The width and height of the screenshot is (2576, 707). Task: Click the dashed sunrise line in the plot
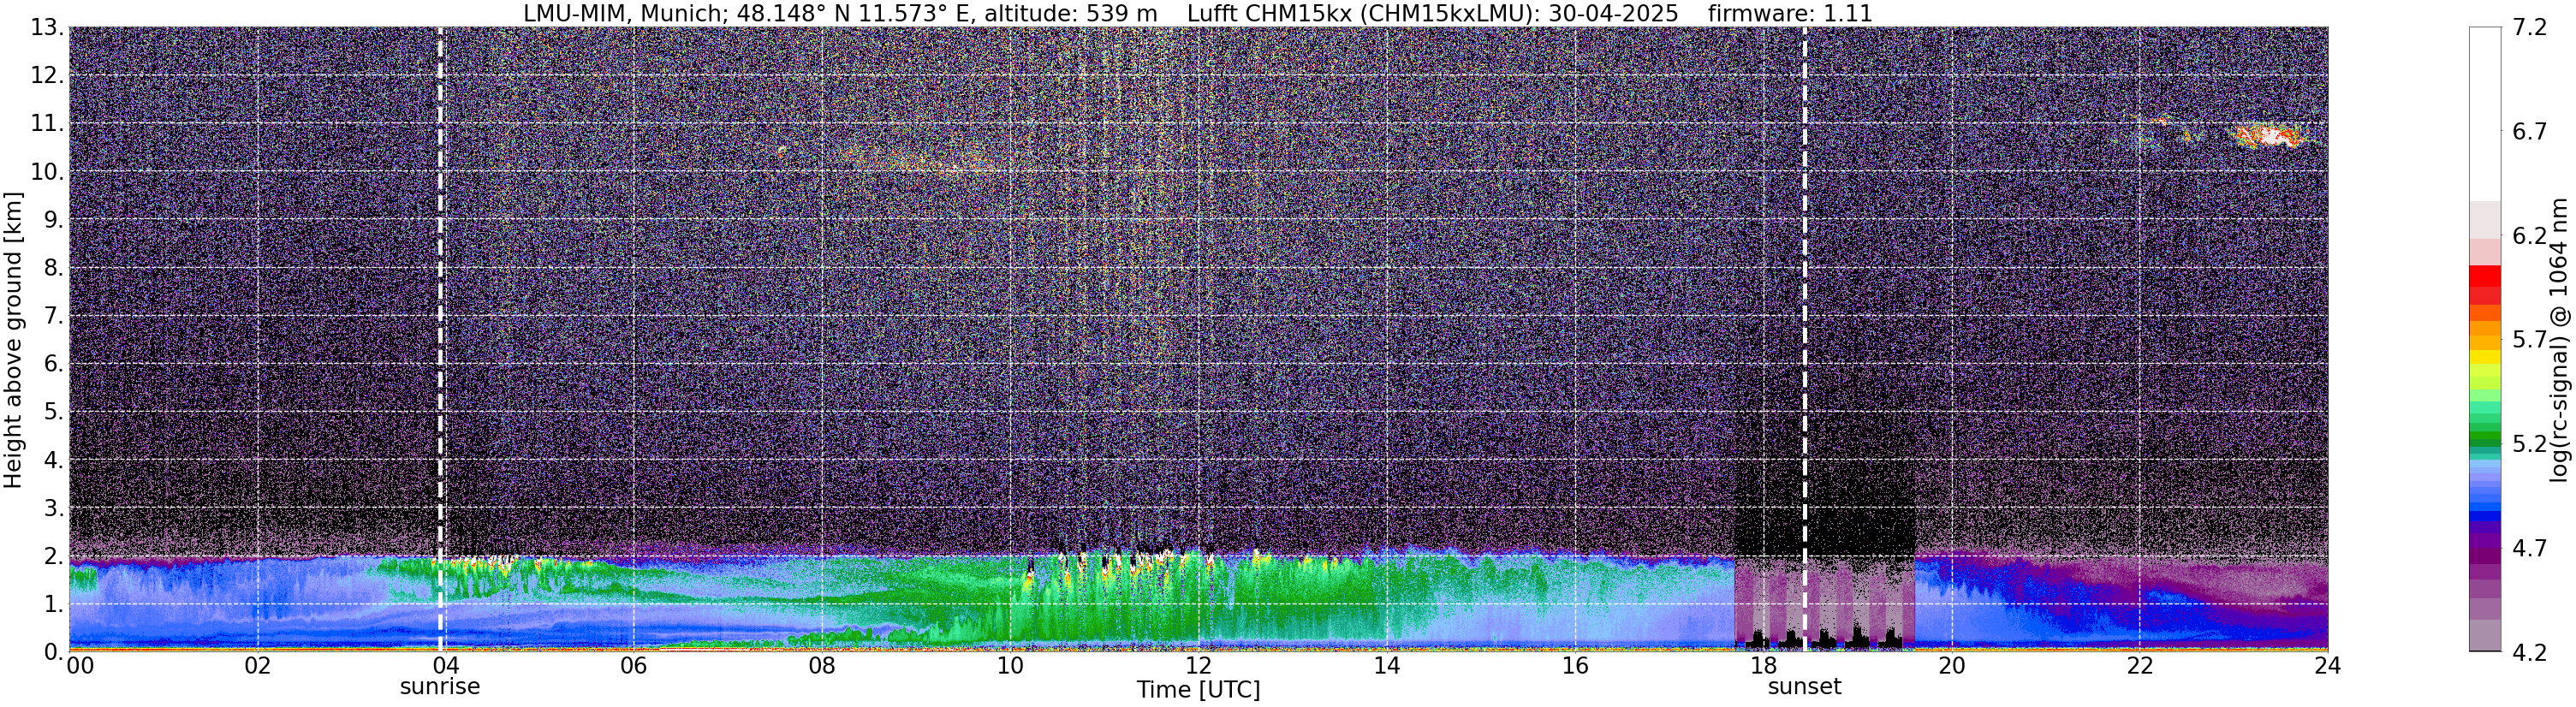(x=440, y=339)
